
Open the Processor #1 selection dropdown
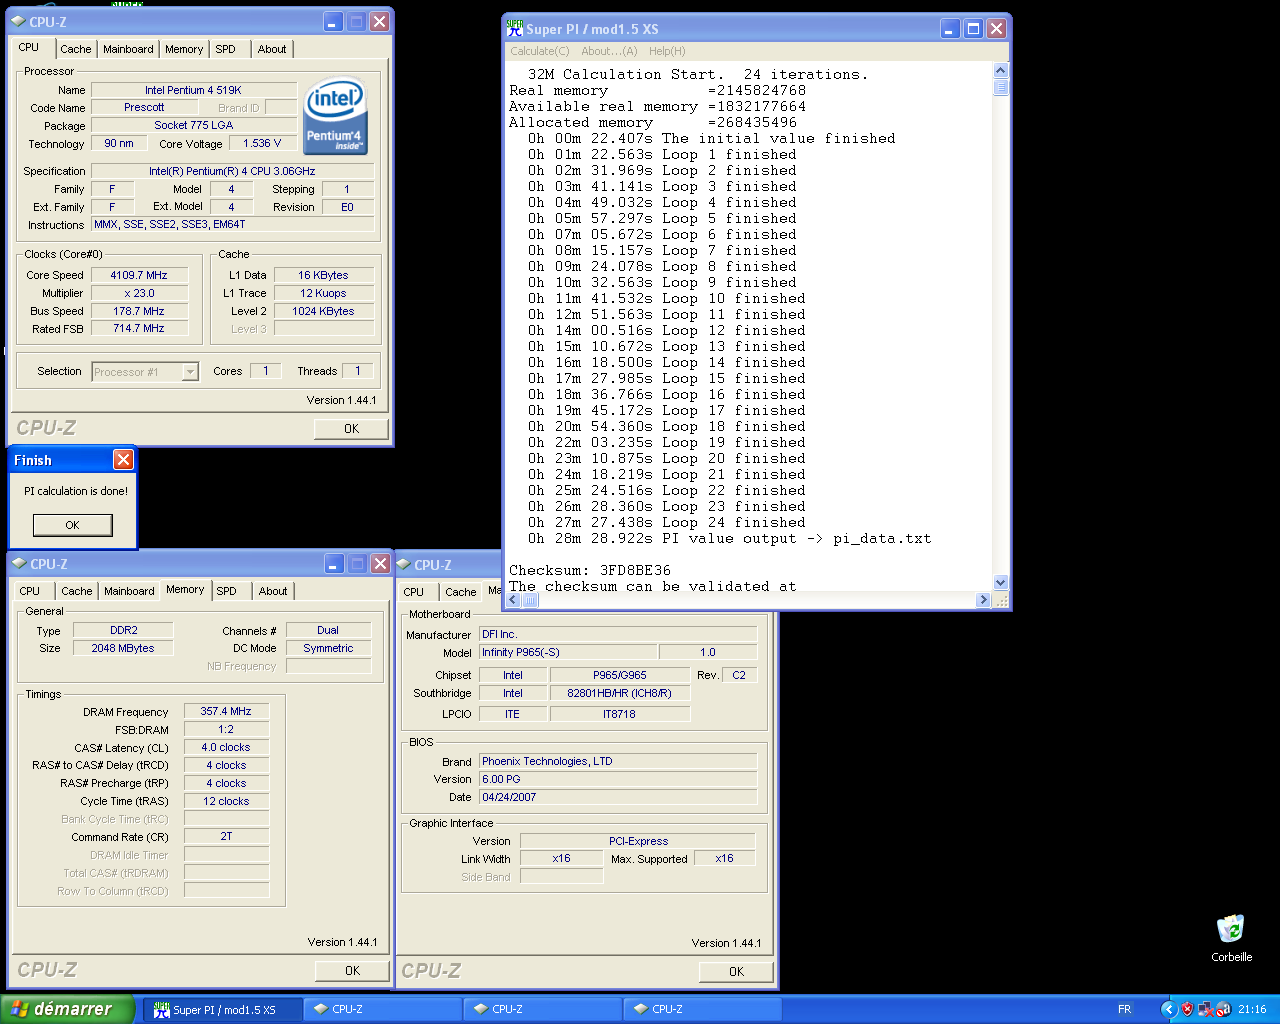(190, 372)
